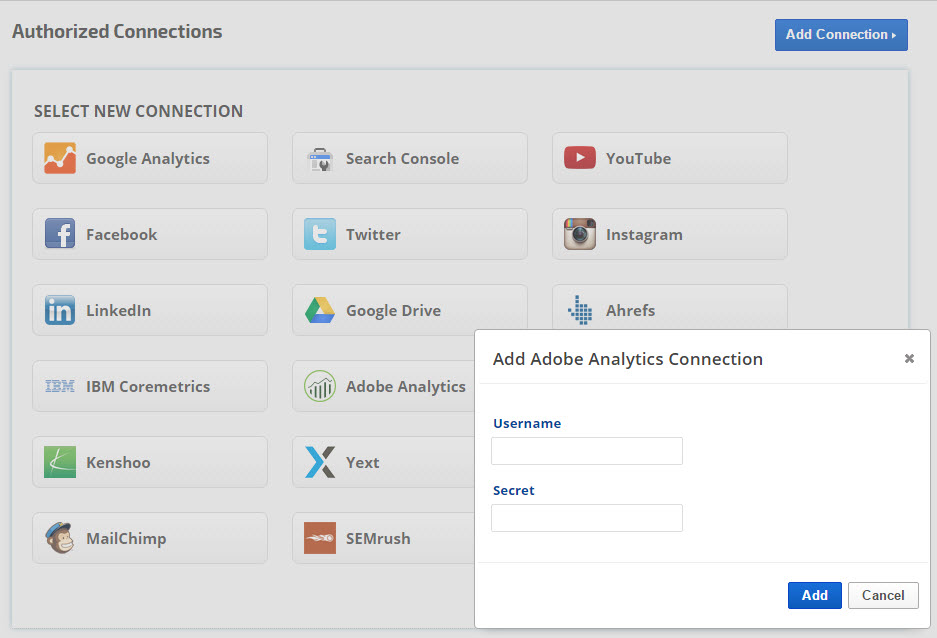Click the LinkedIn logo icon
This screenshot has height=638, width=937.
60,310
